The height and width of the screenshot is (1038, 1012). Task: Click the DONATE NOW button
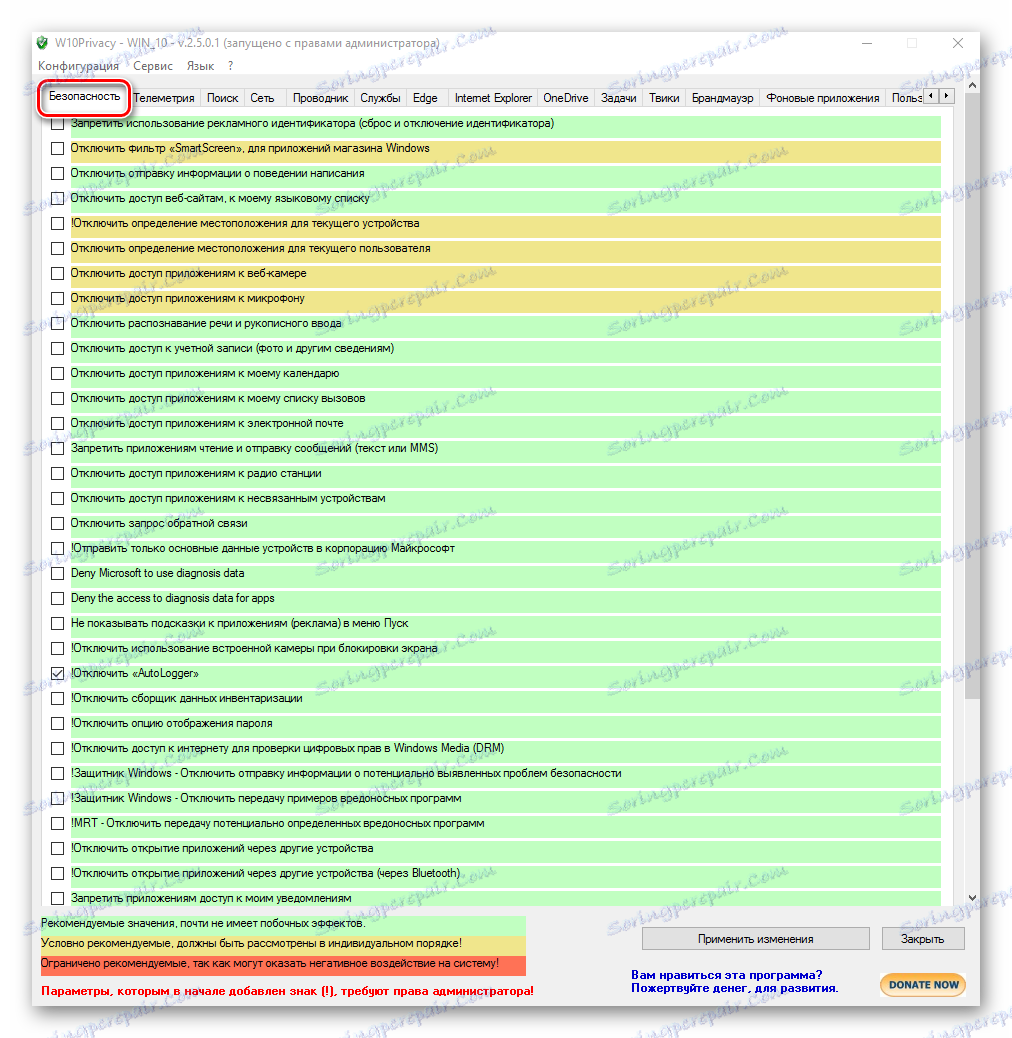[921, 984]
